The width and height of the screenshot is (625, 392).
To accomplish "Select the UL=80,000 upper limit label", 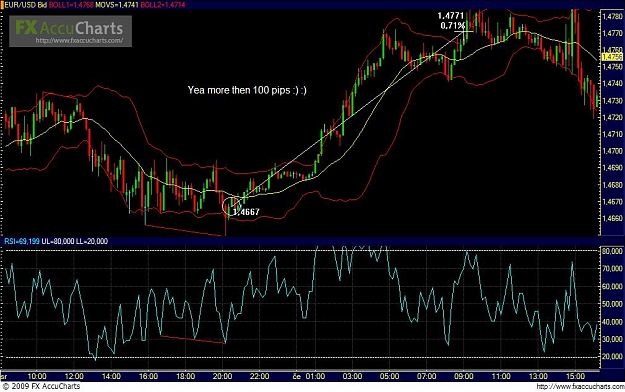I will tap(58, 241).
